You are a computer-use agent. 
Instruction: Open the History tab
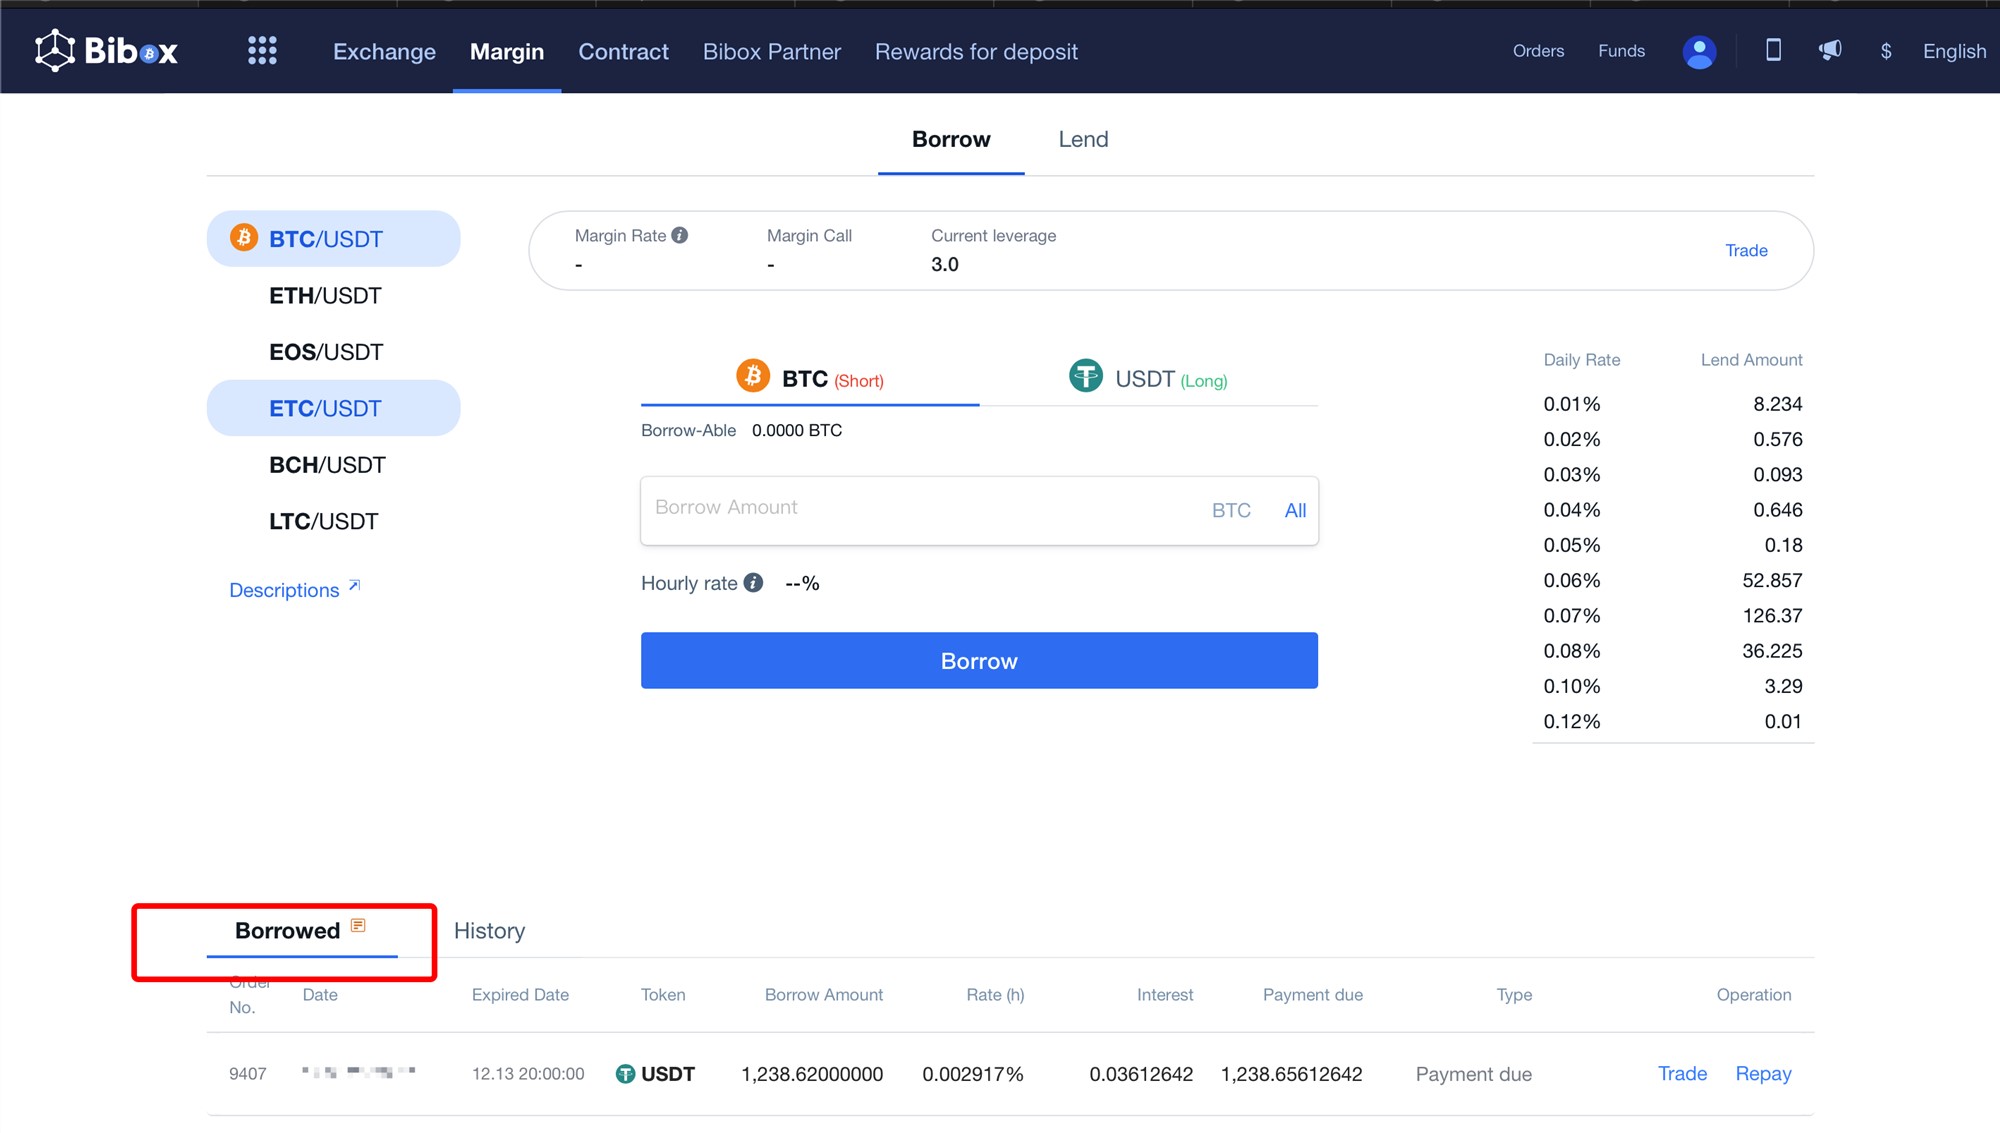click(489, 931)
